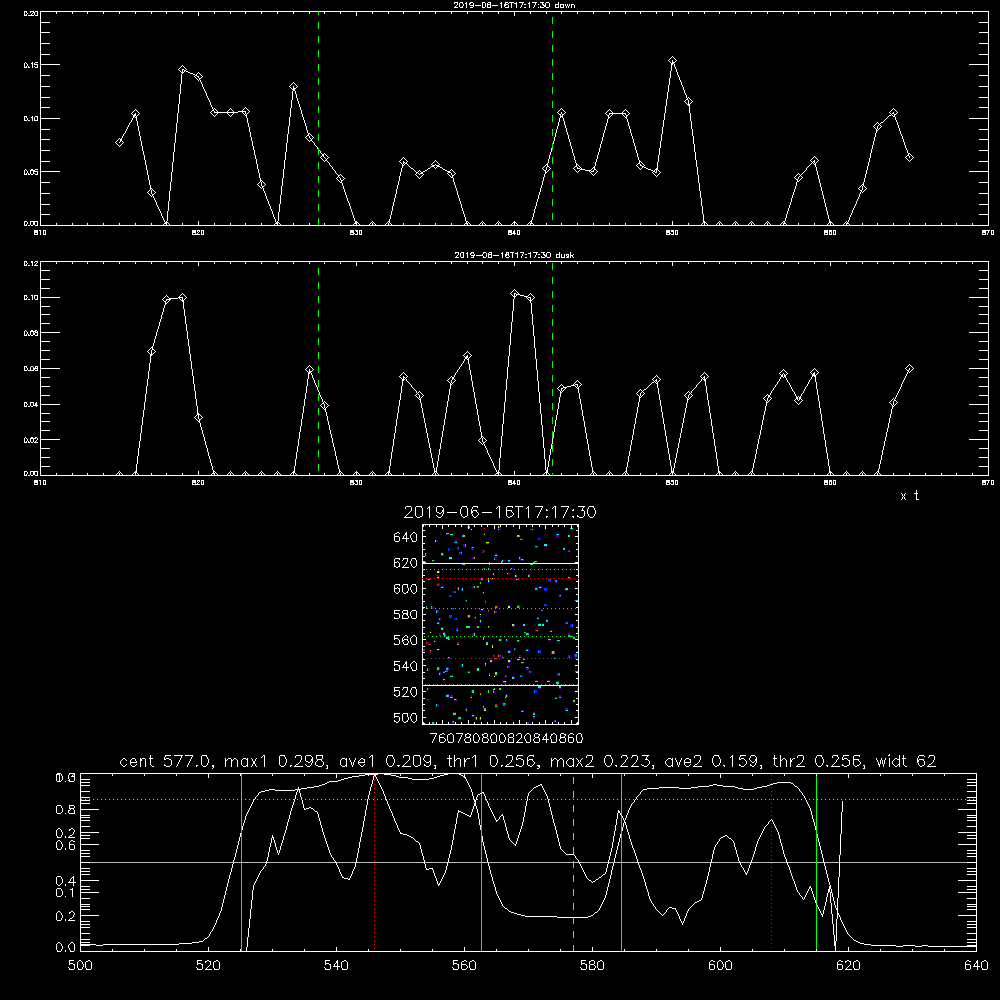
Task: Click x-axis label '580' on bottom plot
Action: click(x=592, y=966)
